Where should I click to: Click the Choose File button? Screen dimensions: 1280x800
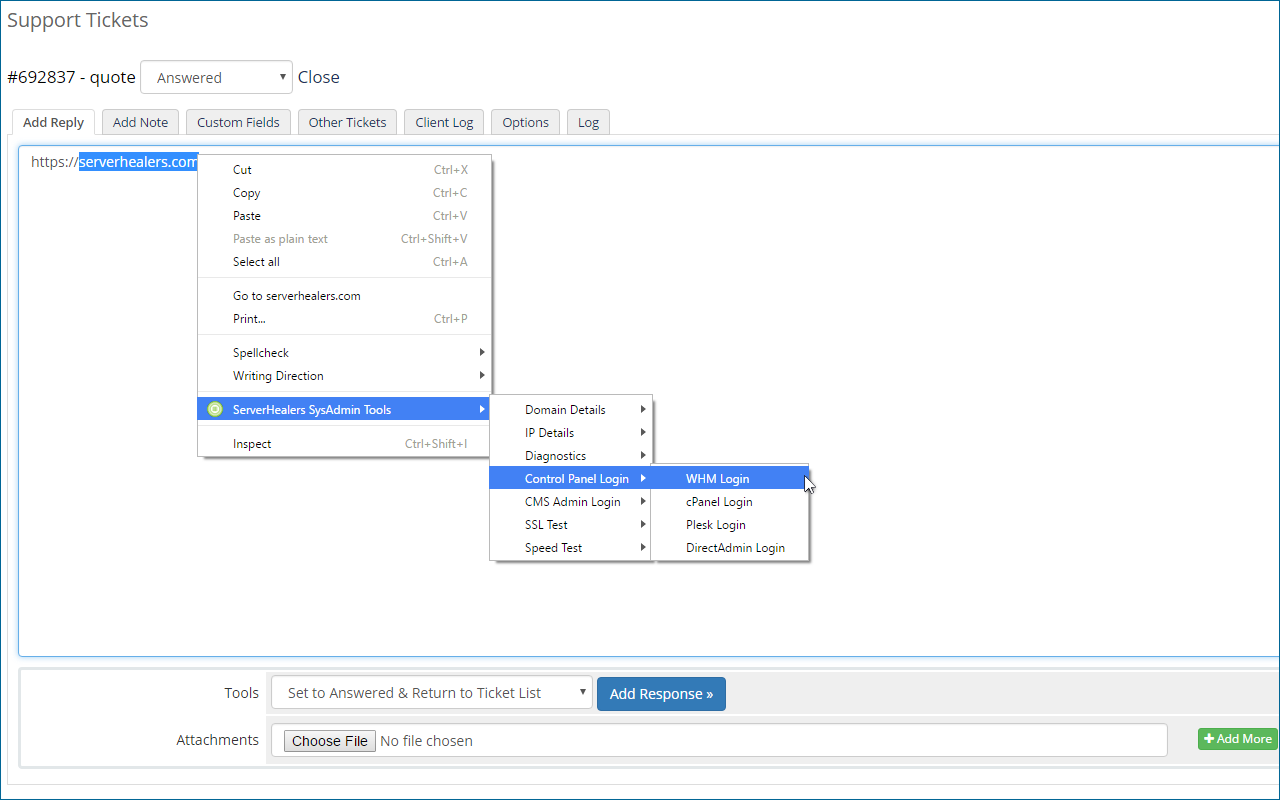(x=330, y=741)
